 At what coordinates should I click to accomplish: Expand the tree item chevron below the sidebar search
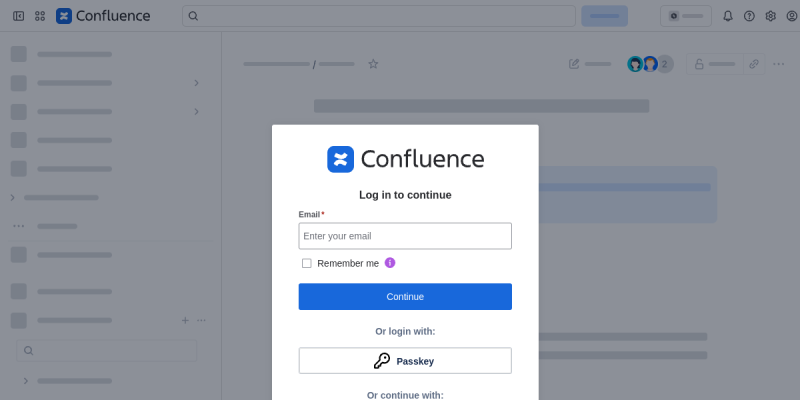tap(26, 381)
